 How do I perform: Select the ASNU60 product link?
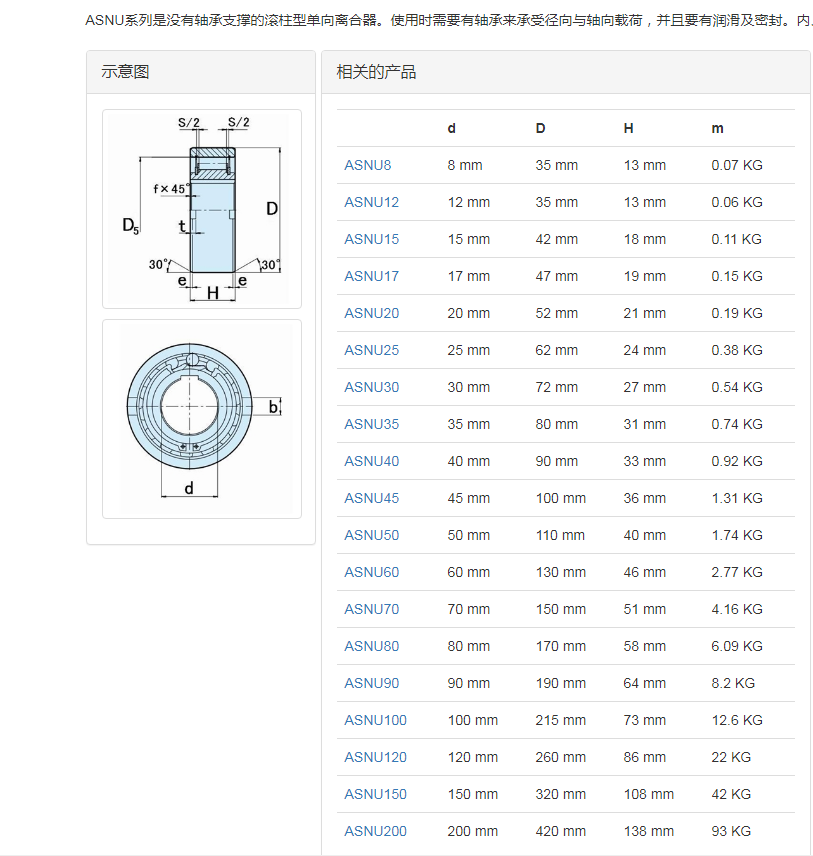click(x=371, y=572)
